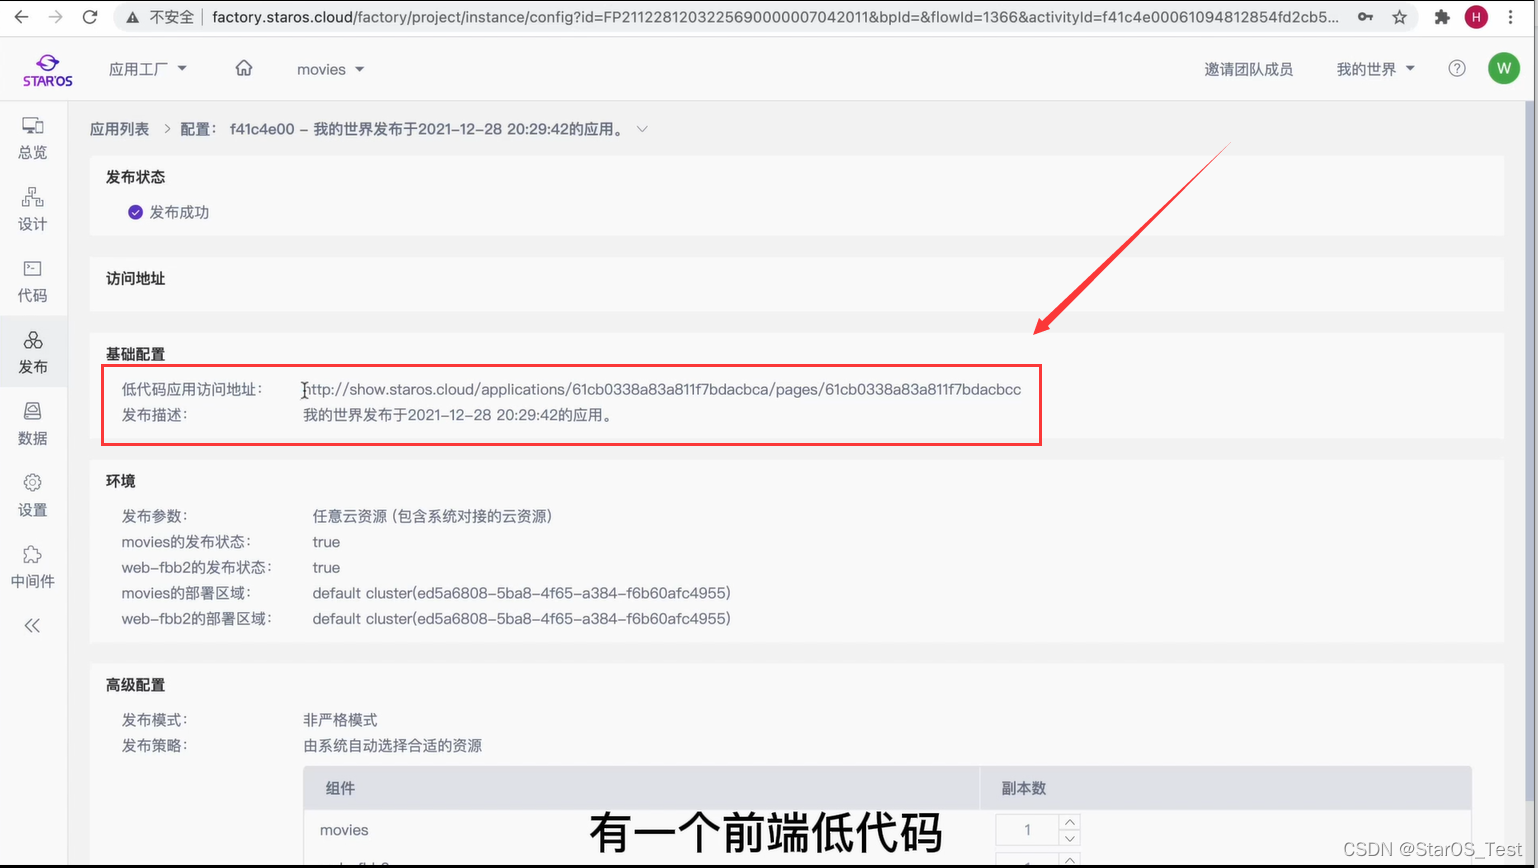Click 高级配置 section heading
Image resolution: width=1538 pixels, height=868 pixels.
tap(135, 685)
